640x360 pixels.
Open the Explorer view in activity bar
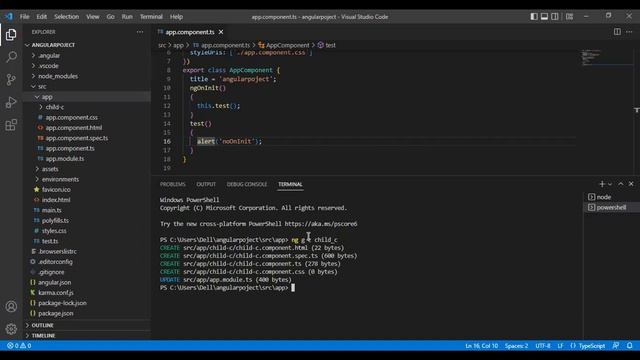click(x=11, y=35)
